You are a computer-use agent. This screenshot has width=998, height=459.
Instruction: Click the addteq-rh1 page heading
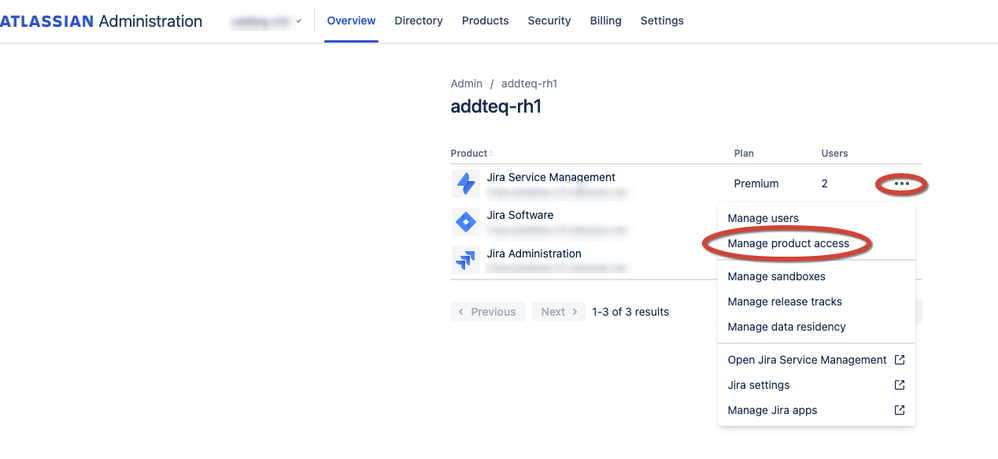click(496, 107)
